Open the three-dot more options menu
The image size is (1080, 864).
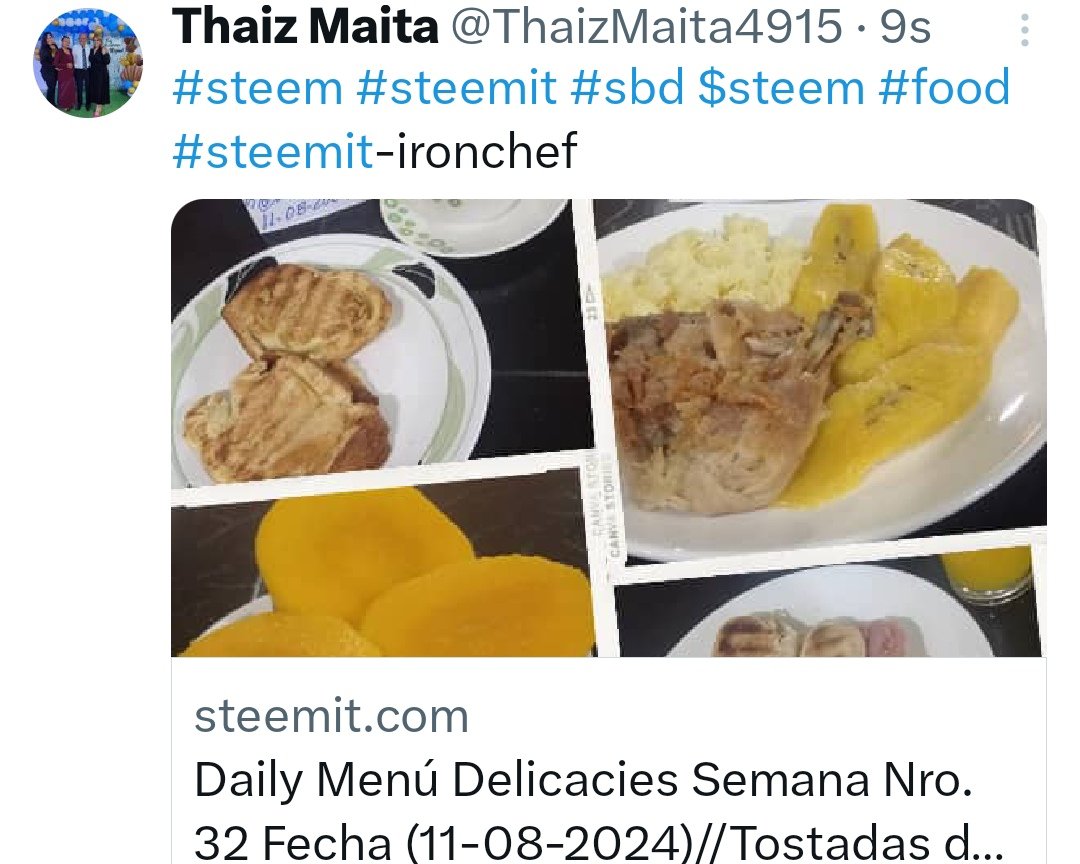[1025, 30]
